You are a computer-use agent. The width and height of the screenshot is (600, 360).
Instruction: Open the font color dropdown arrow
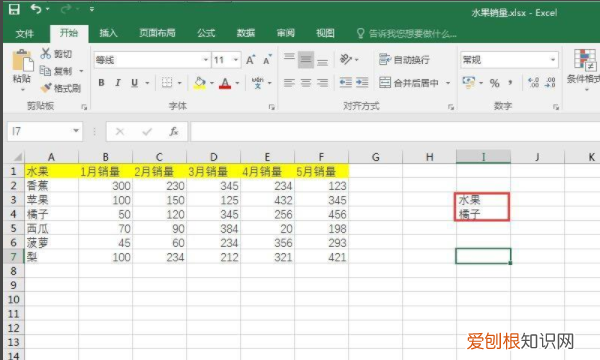(x=237, y=83)
